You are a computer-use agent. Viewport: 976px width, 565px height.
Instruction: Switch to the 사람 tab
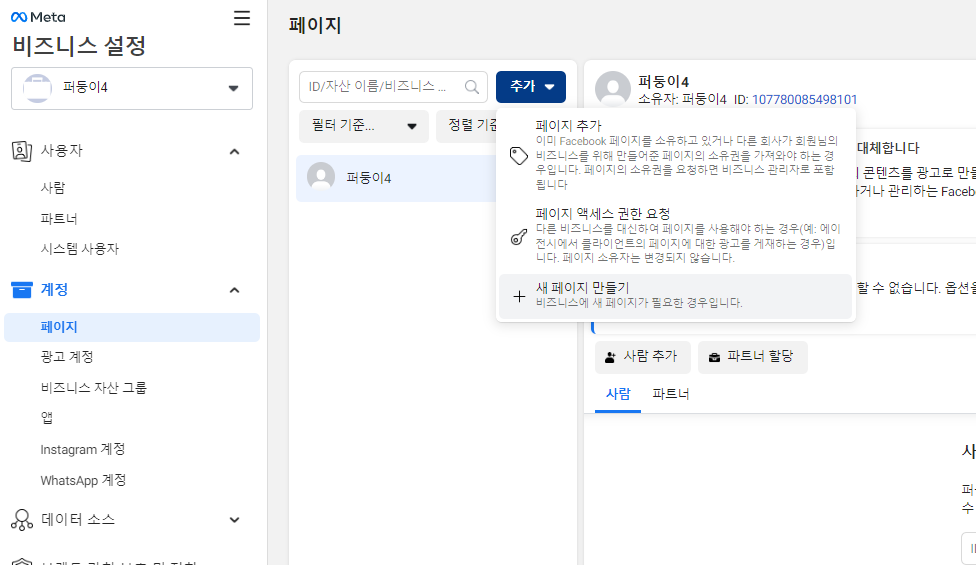(618, 395)
